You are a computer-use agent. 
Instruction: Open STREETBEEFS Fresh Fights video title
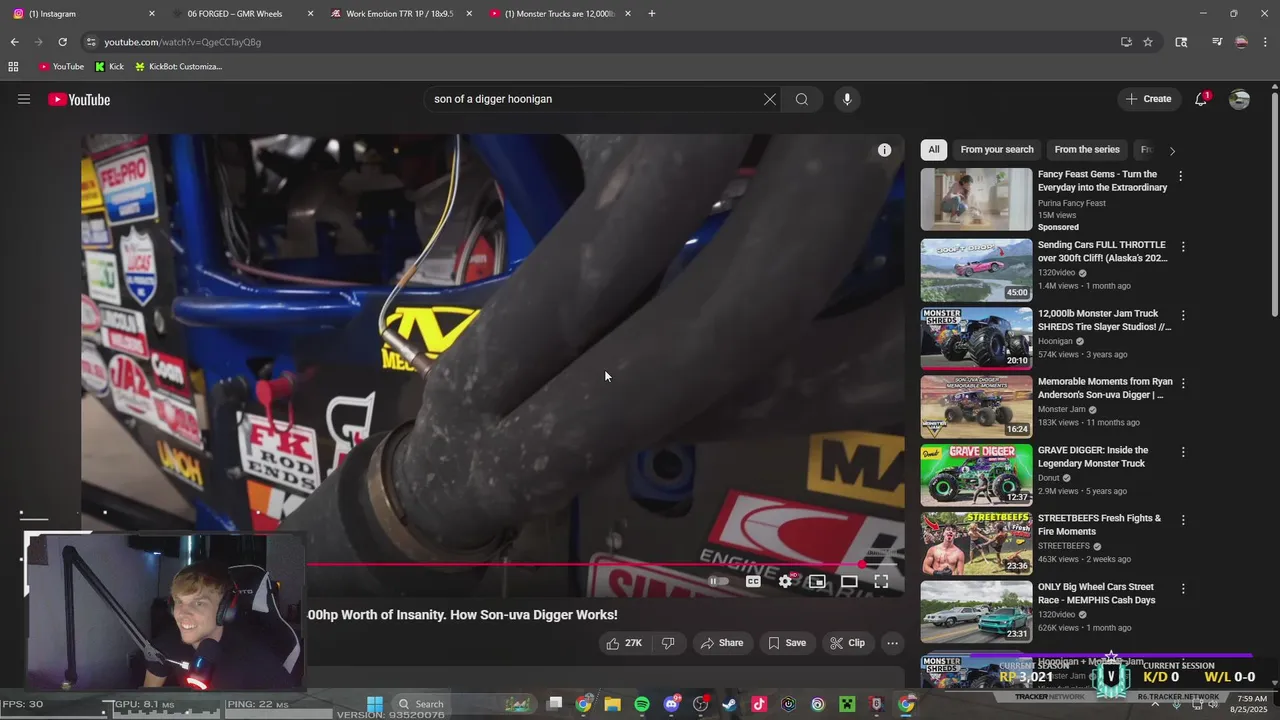click(1100, 525)
